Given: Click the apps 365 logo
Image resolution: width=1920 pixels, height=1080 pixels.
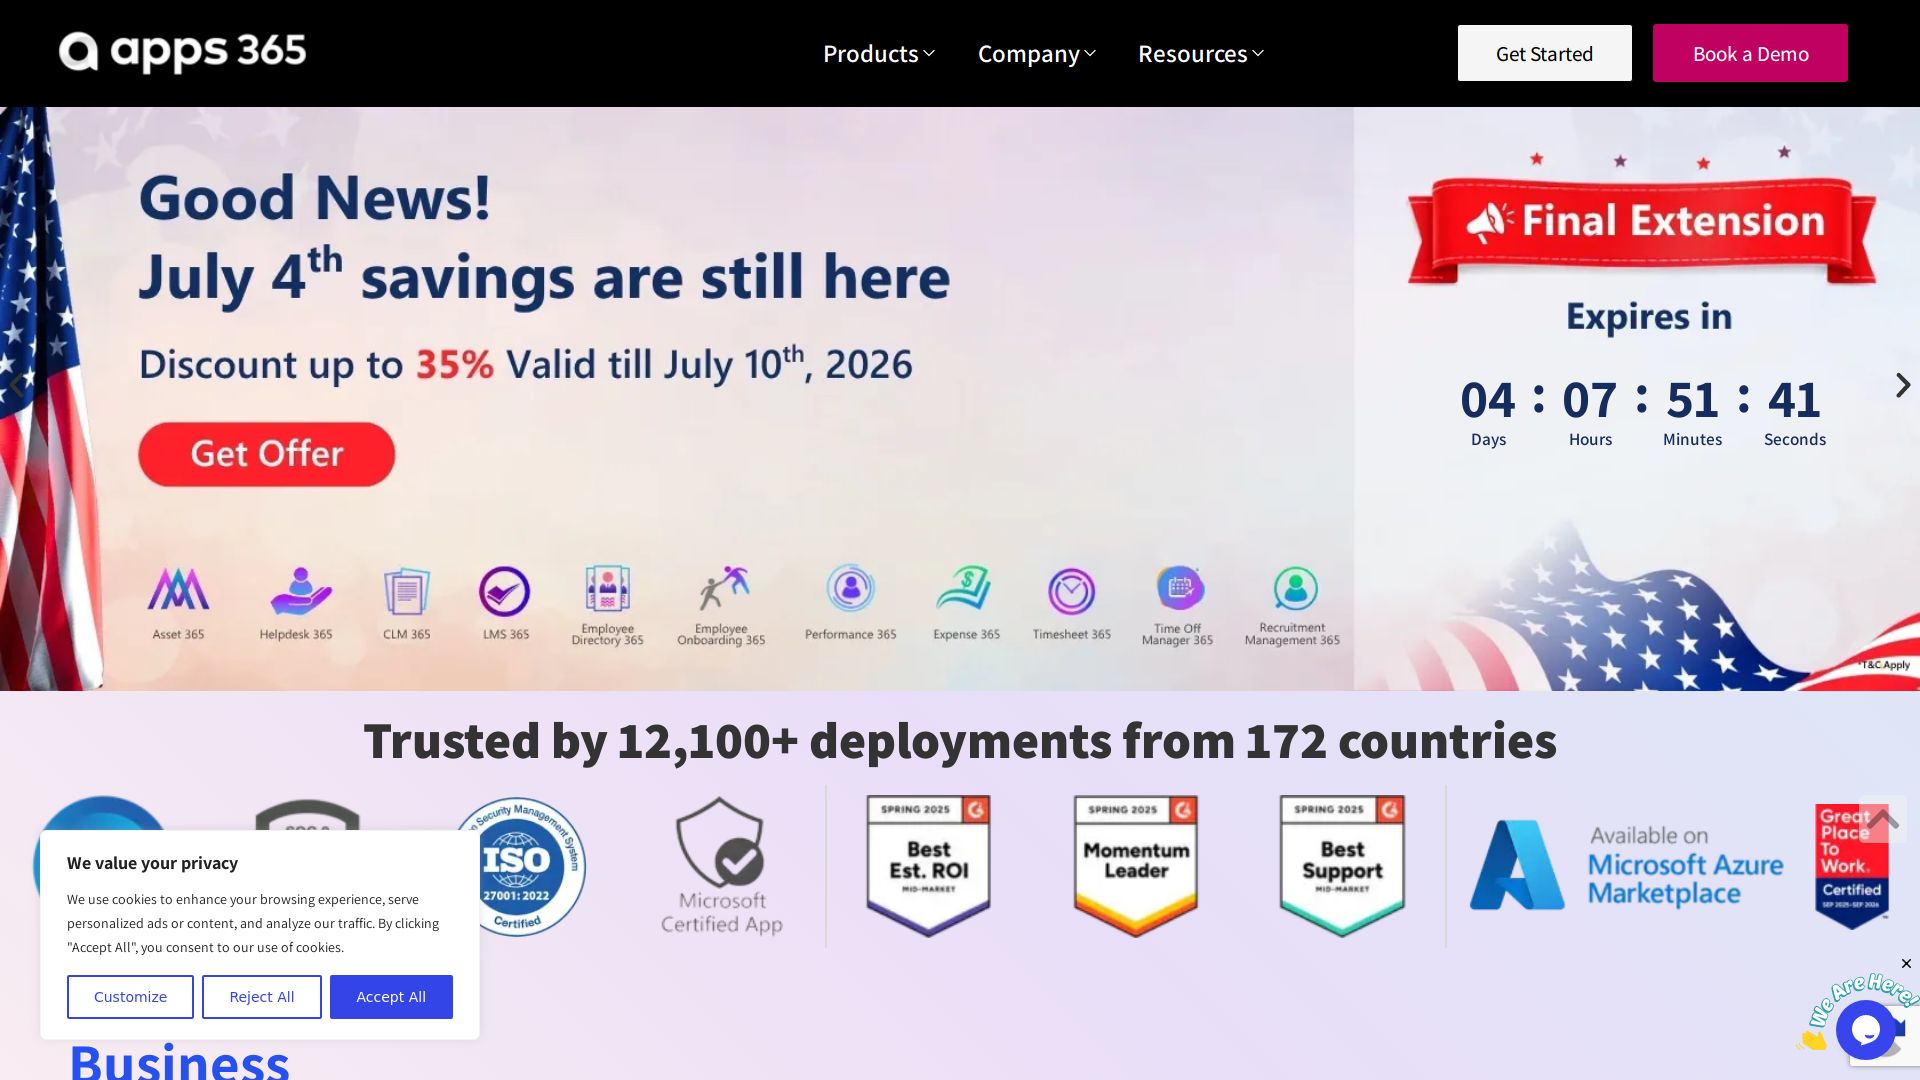Looking at the screenshot, I should tap(182, 52).
